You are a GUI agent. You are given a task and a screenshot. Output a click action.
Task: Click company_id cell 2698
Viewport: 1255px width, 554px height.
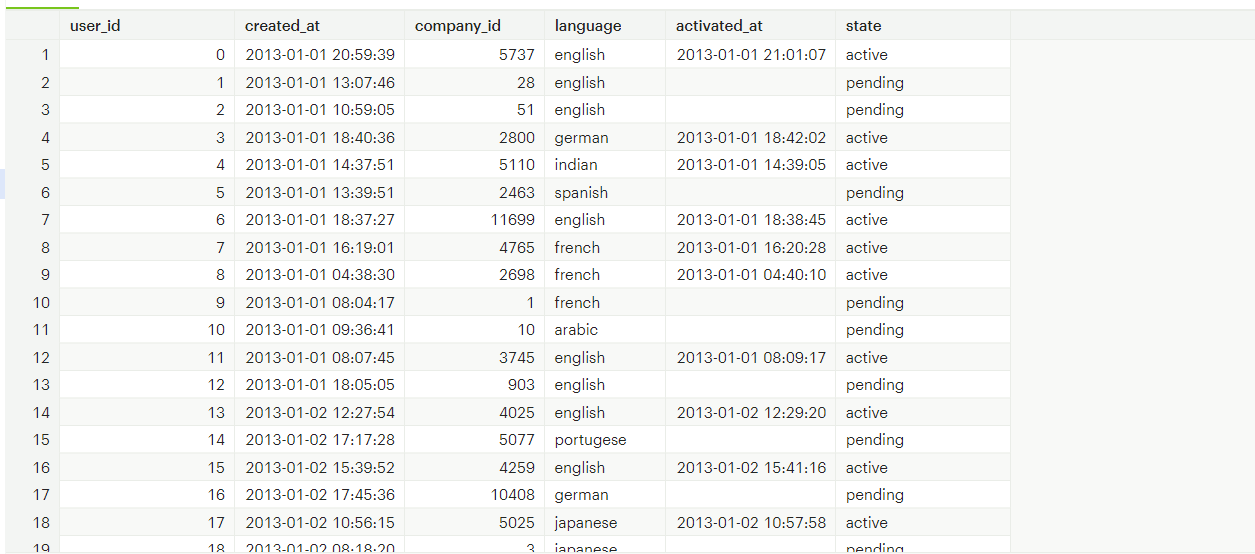(475, 275)
